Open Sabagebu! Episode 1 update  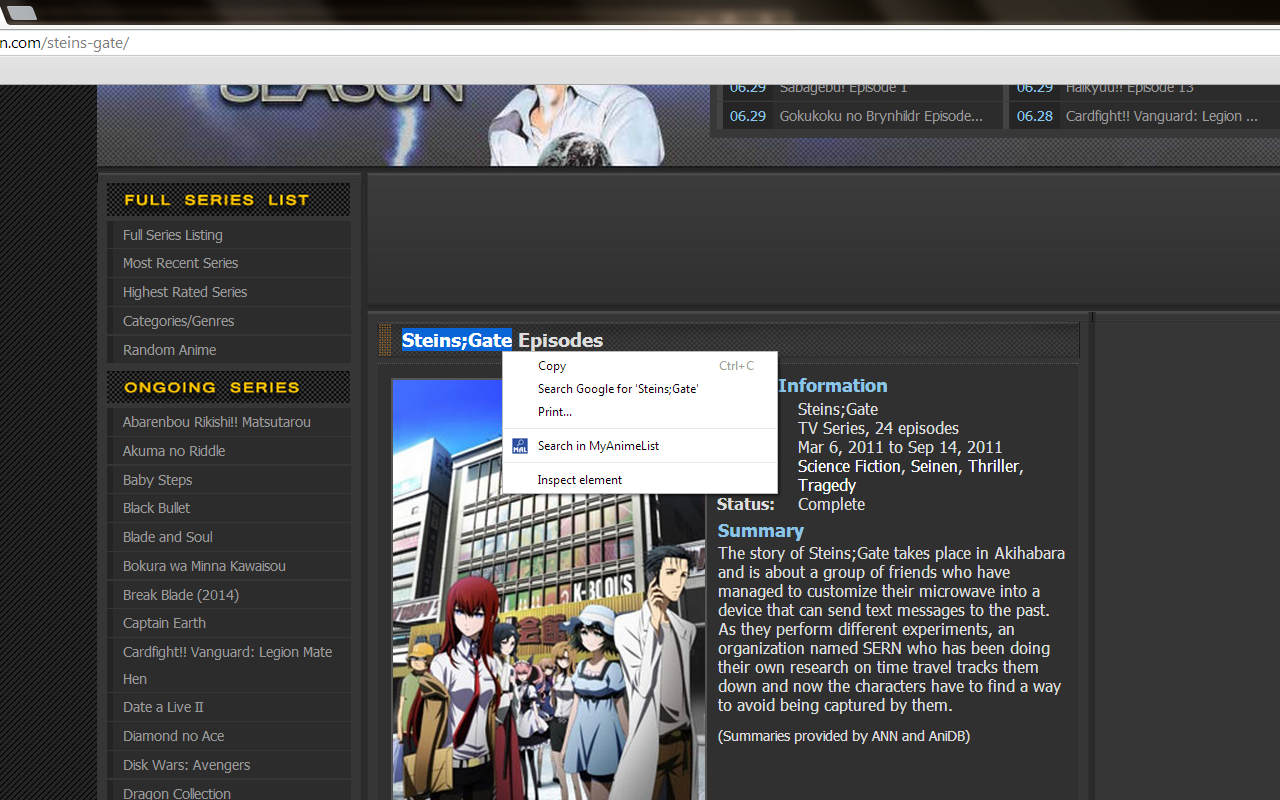pyautogui.click(x=844, y=88)
